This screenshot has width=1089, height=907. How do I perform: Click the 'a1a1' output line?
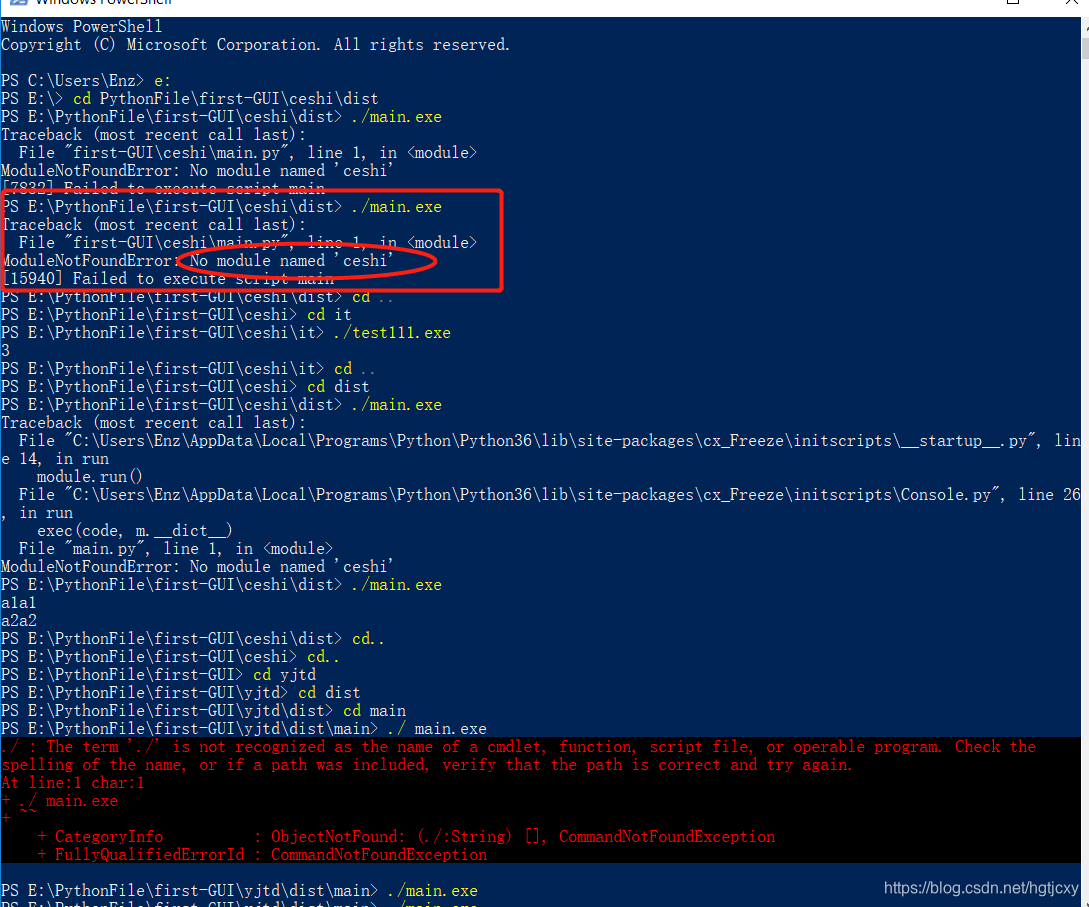point(18,603)
